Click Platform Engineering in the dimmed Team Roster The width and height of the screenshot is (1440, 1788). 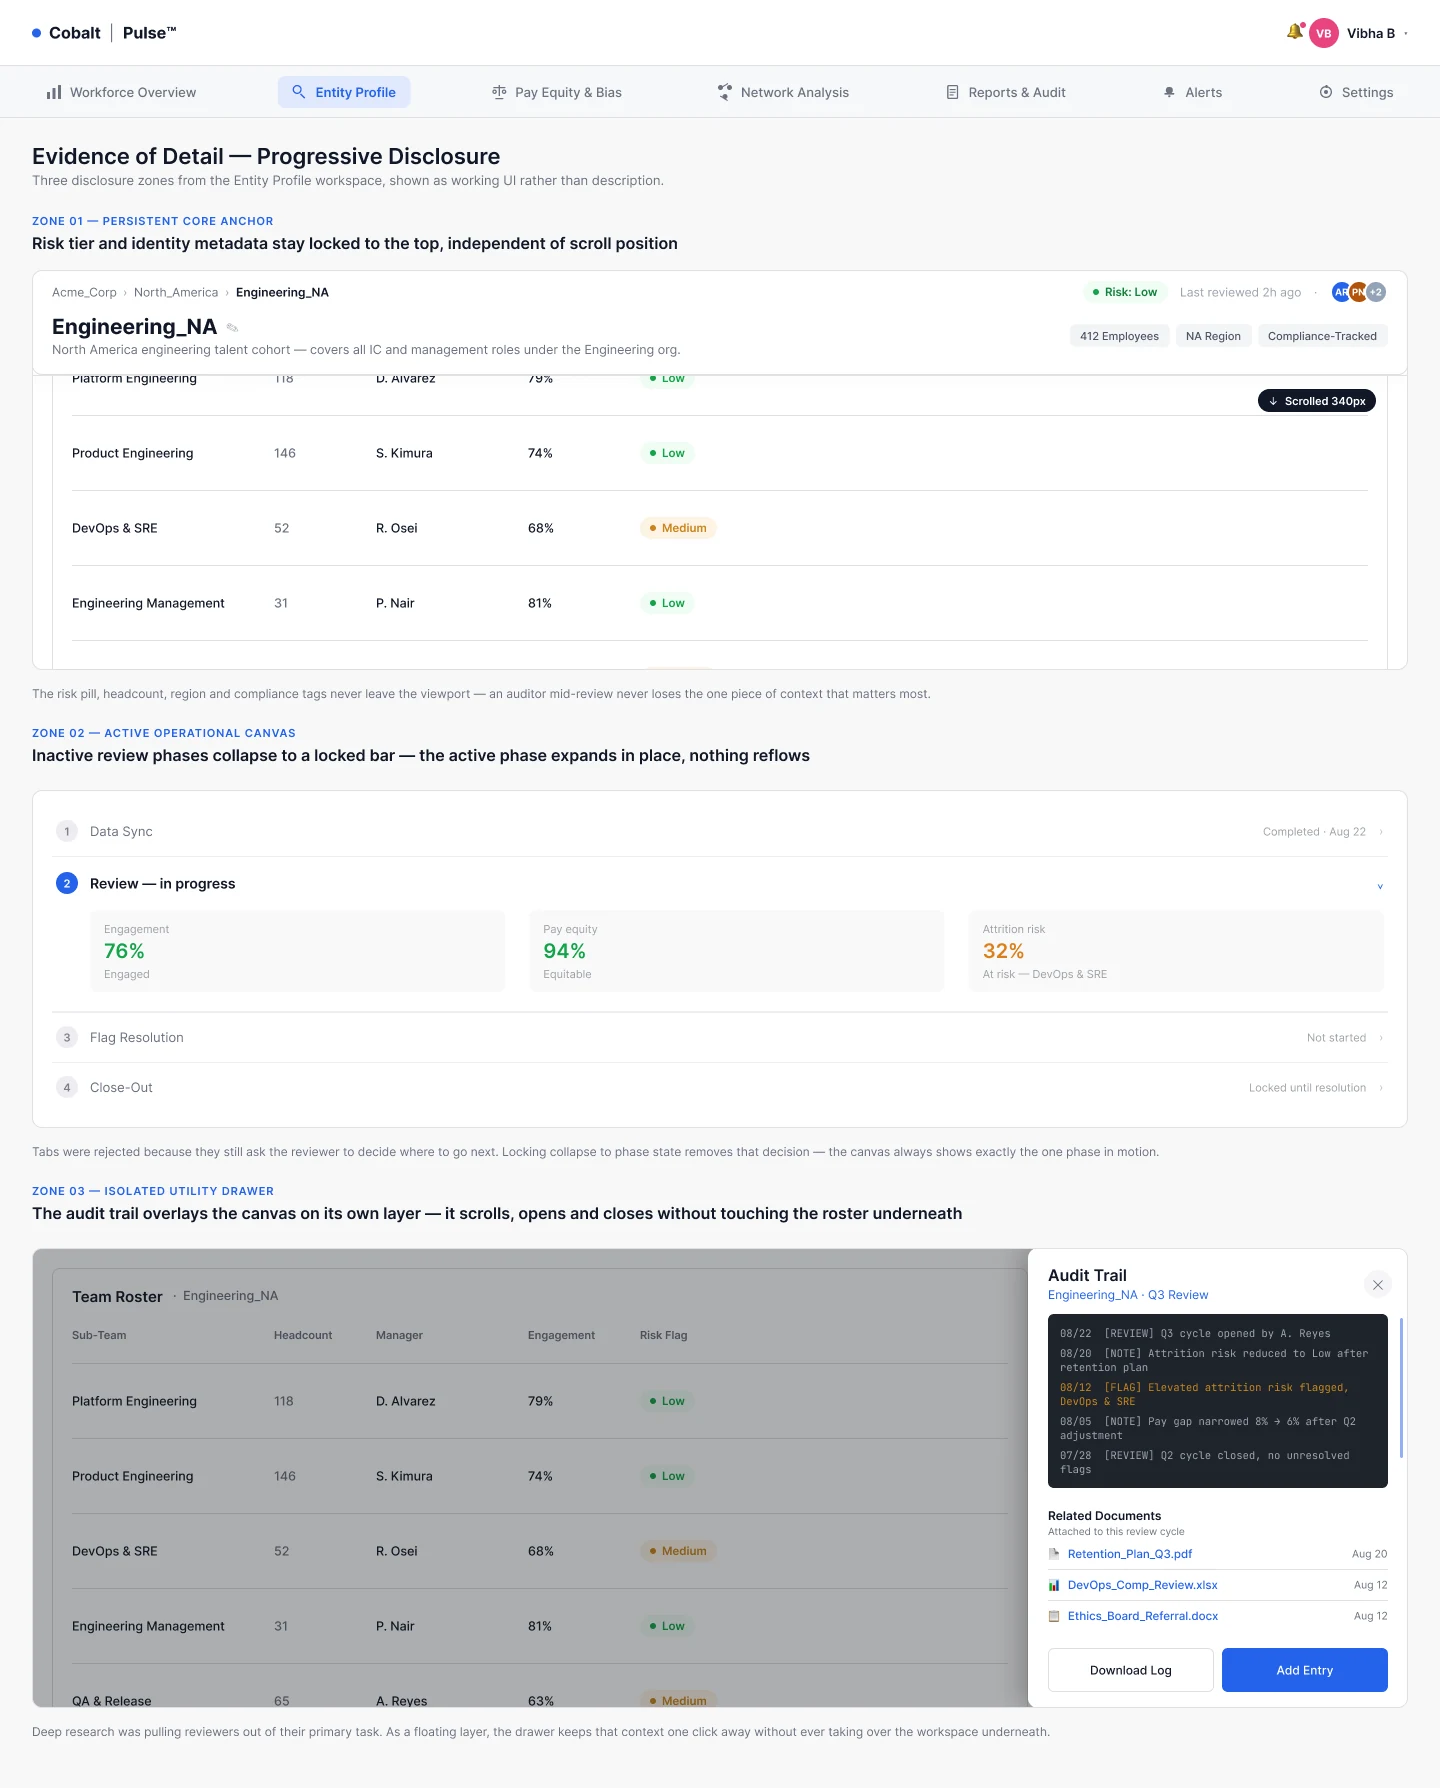click(x=134, y=1401)
